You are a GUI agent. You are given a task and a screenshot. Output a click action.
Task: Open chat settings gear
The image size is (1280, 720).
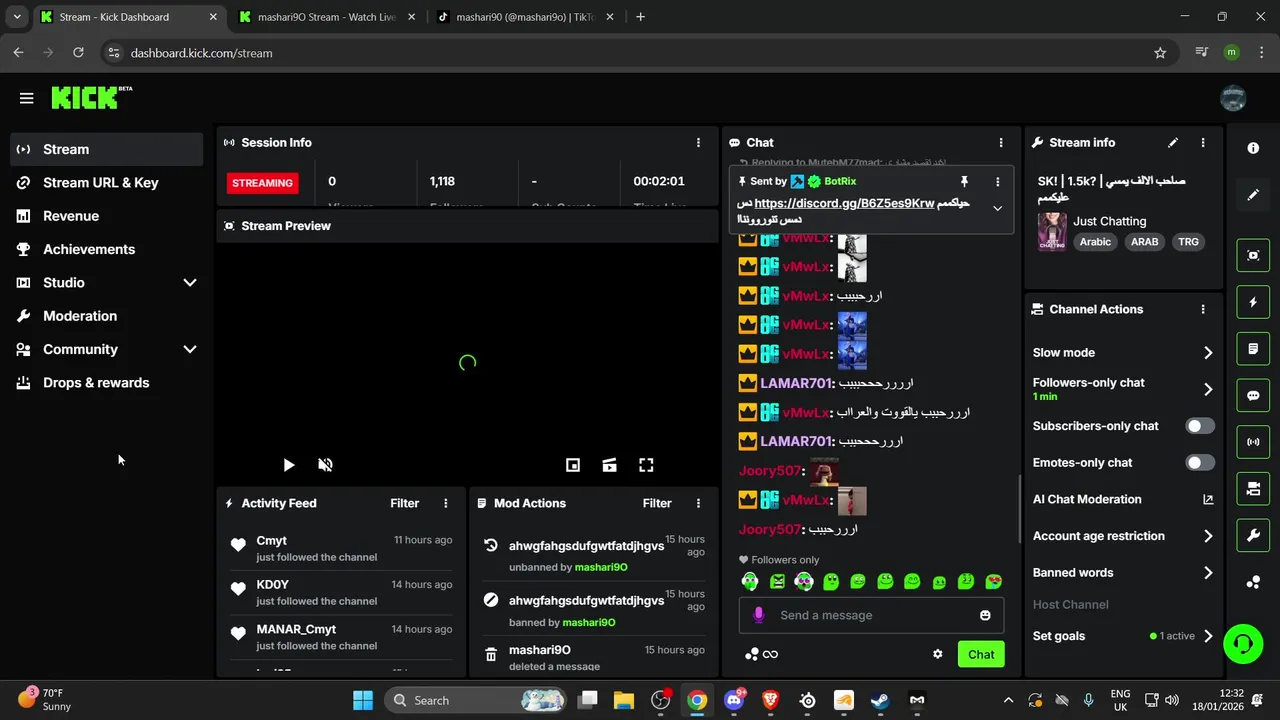[x=938, y=654]
